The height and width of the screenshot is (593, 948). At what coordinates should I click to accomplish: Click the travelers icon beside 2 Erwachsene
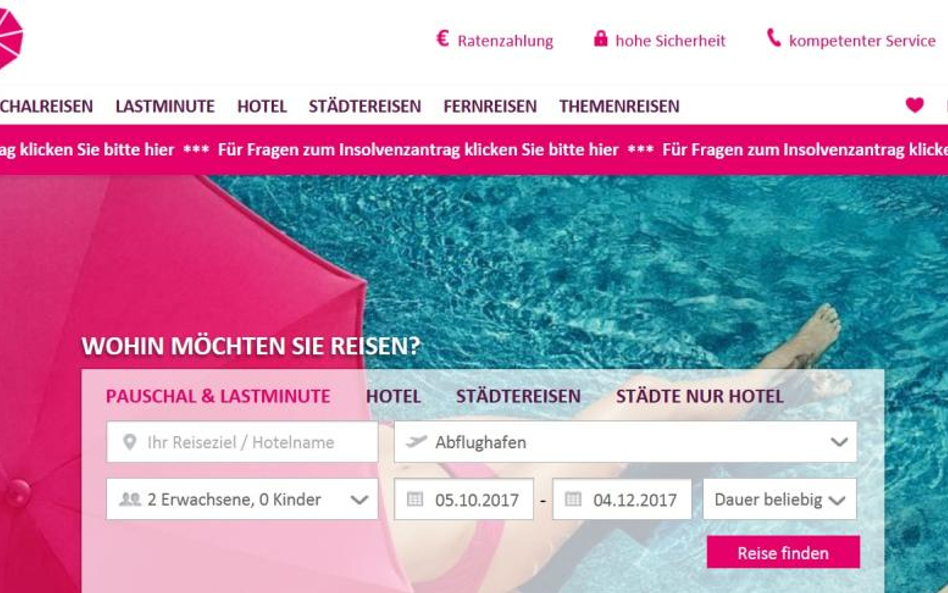click(130, 499)
